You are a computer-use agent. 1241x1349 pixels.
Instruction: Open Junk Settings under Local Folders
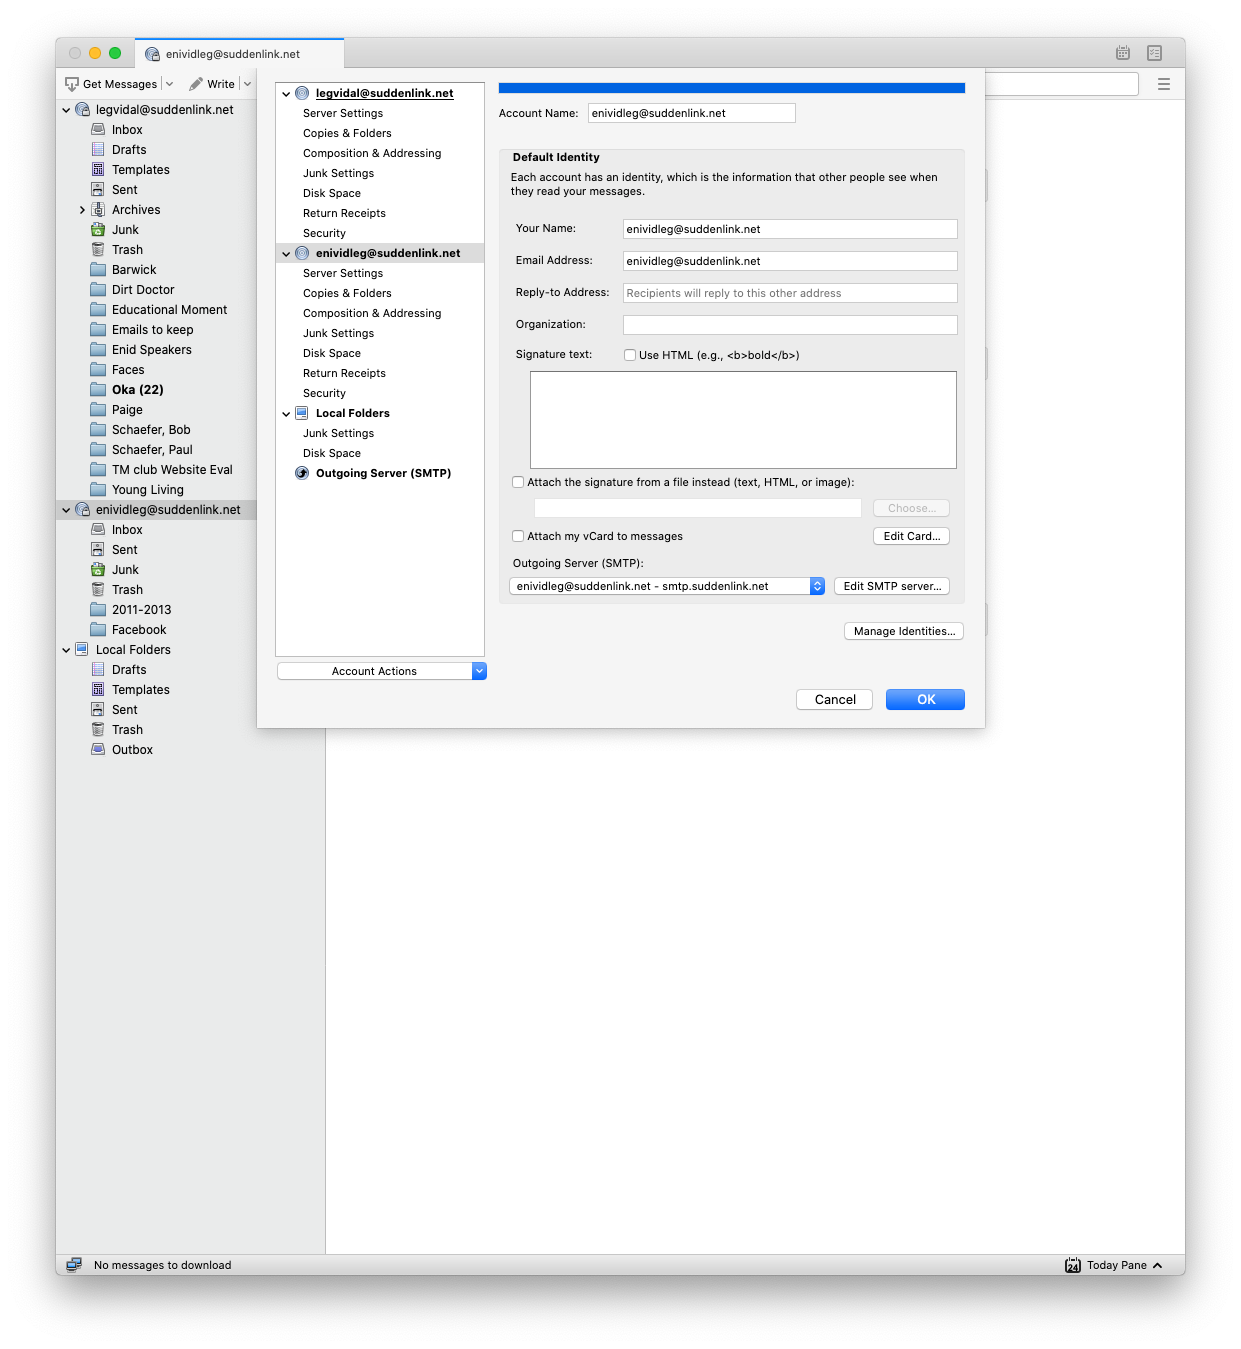[x=338, y=433]
